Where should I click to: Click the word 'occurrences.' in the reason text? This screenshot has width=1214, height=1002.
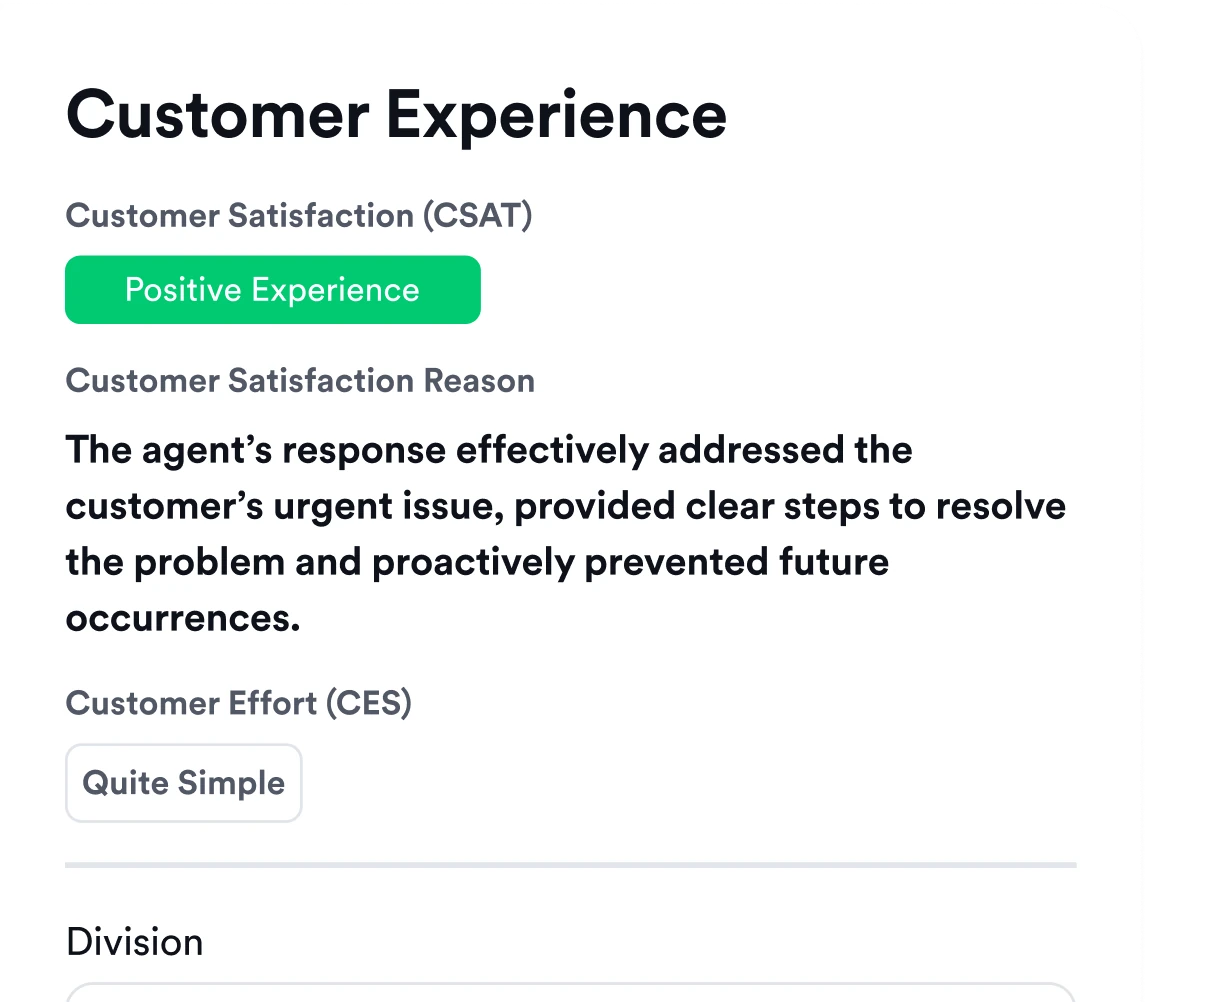pyautogui.click(x=183, y=618)
